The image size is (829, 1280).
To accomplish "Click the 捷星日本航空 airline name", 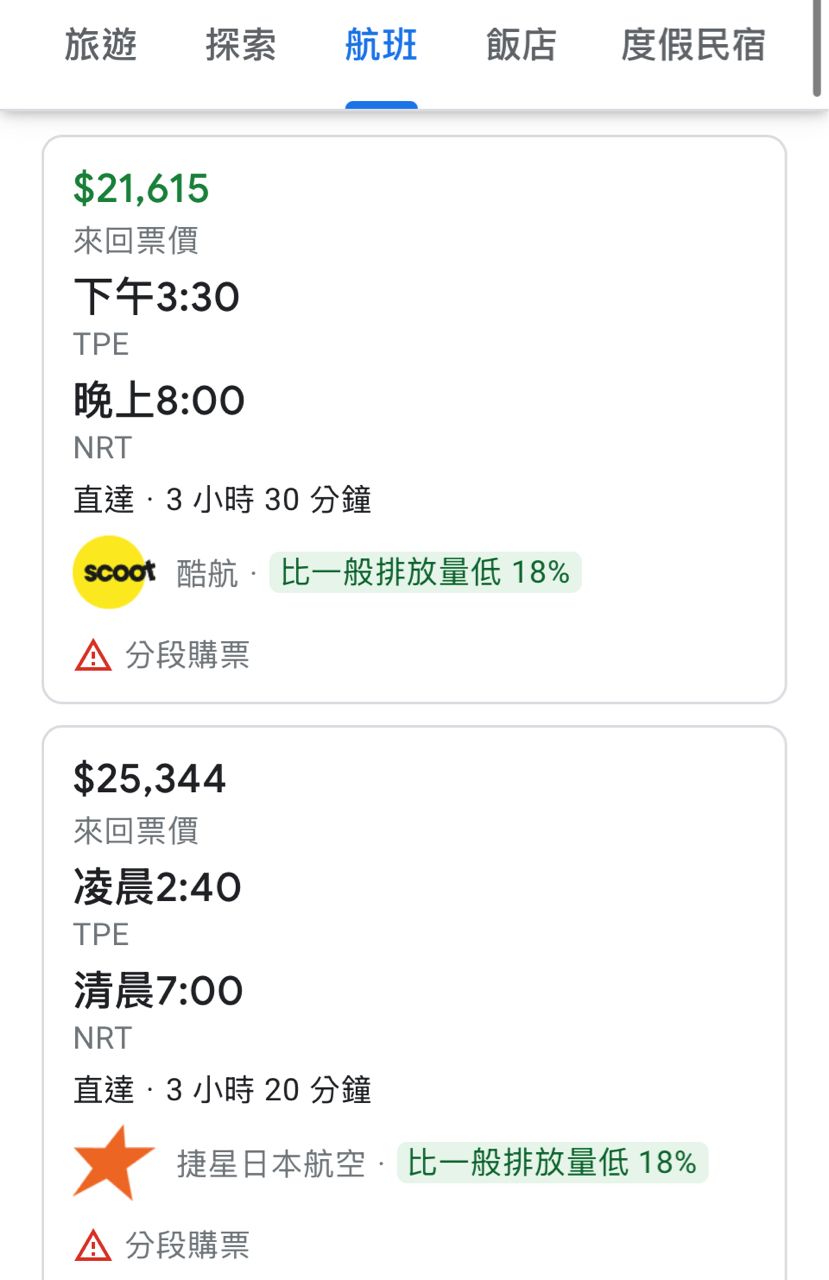I will (x=271, y=1164).
